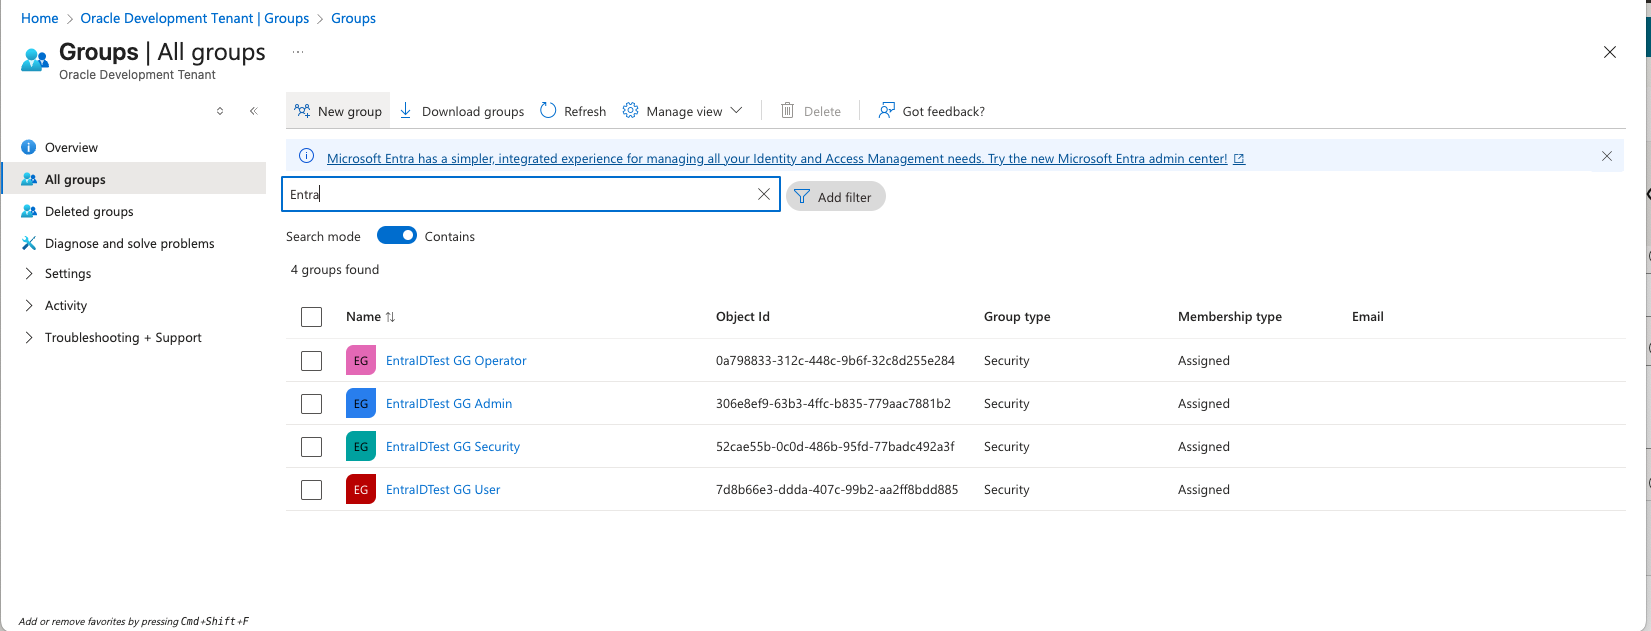Click the disabled Delete toolbar button

click(x=811, y=111)
